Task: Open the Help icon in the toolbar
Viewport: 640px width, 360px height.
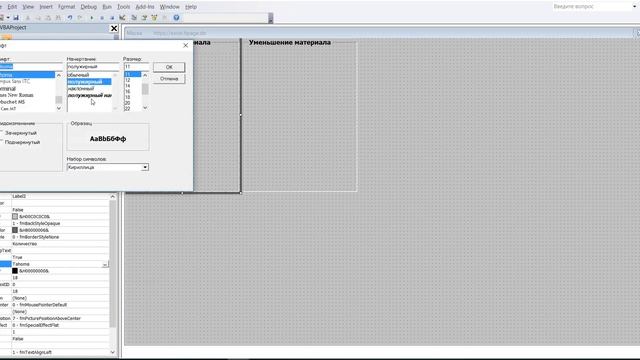Action: click(x=176, y=18)
